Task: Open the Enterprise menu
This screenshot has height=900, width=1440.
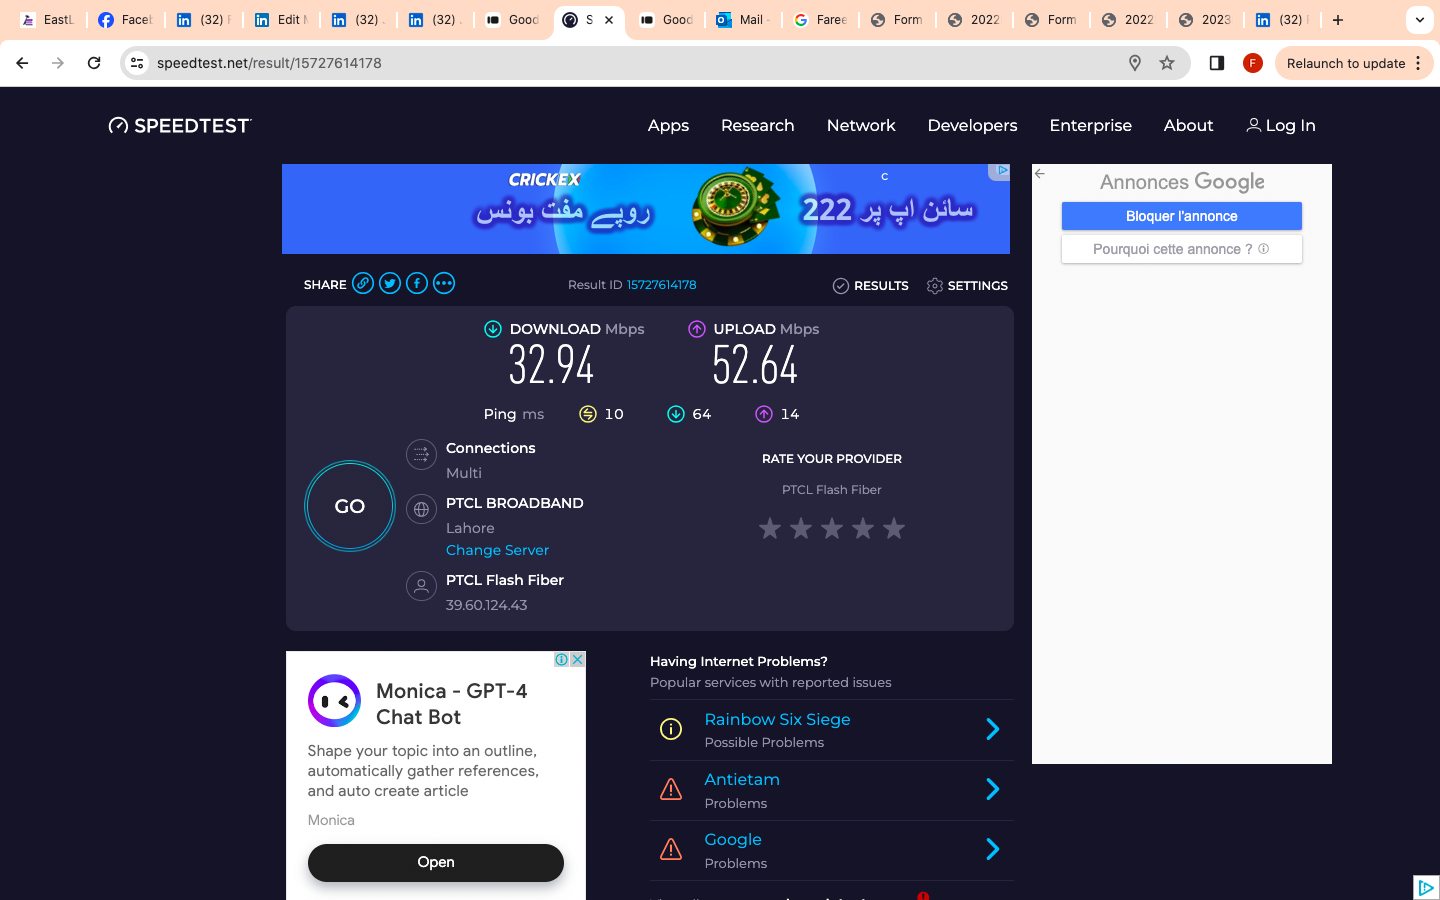Action: tap(1091, 125)
